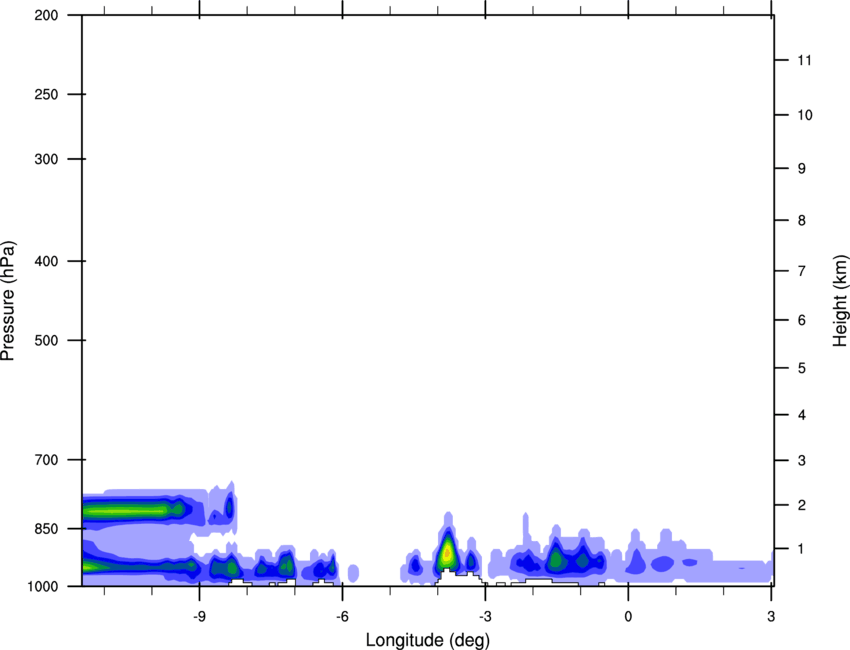The width and height of the screenshot is (850, 650).
Task: Click the -9 longitude tick label
Action: (x=199, y=616)
